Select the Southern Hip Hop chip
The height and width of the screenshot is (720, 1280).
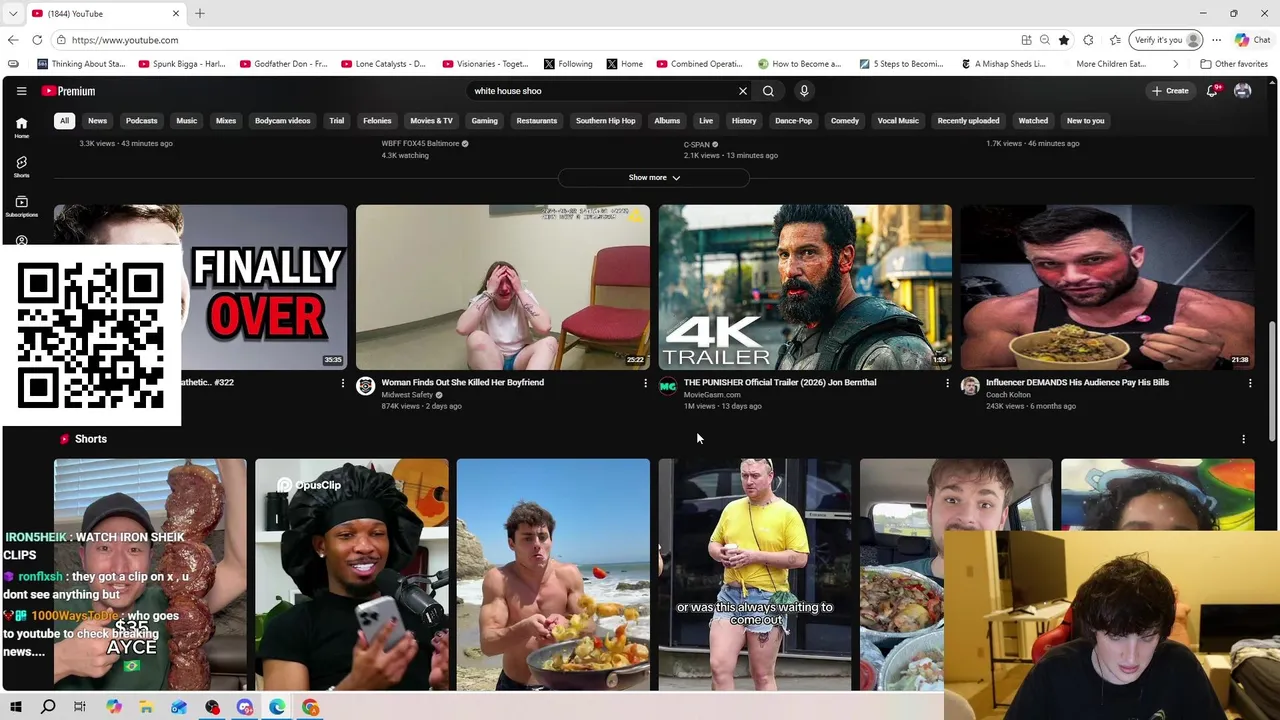[x=605, y=121]
